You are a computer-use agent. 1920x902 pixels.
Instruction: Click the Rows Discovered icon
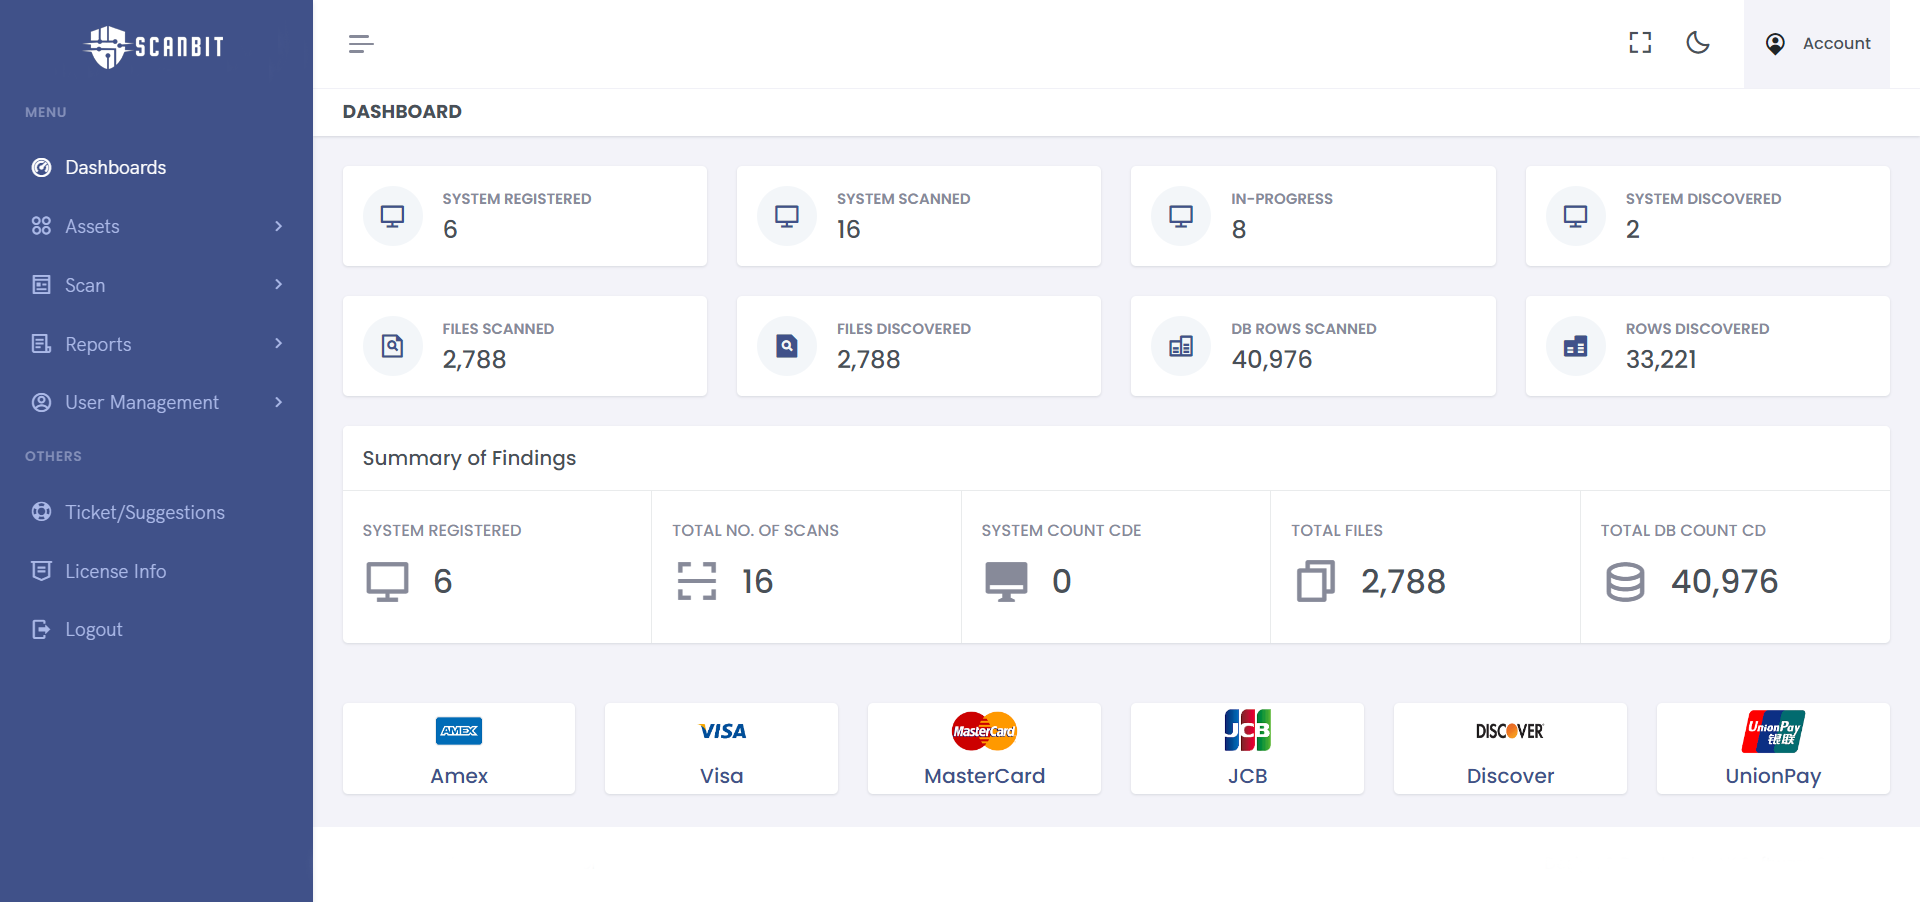1575,346
